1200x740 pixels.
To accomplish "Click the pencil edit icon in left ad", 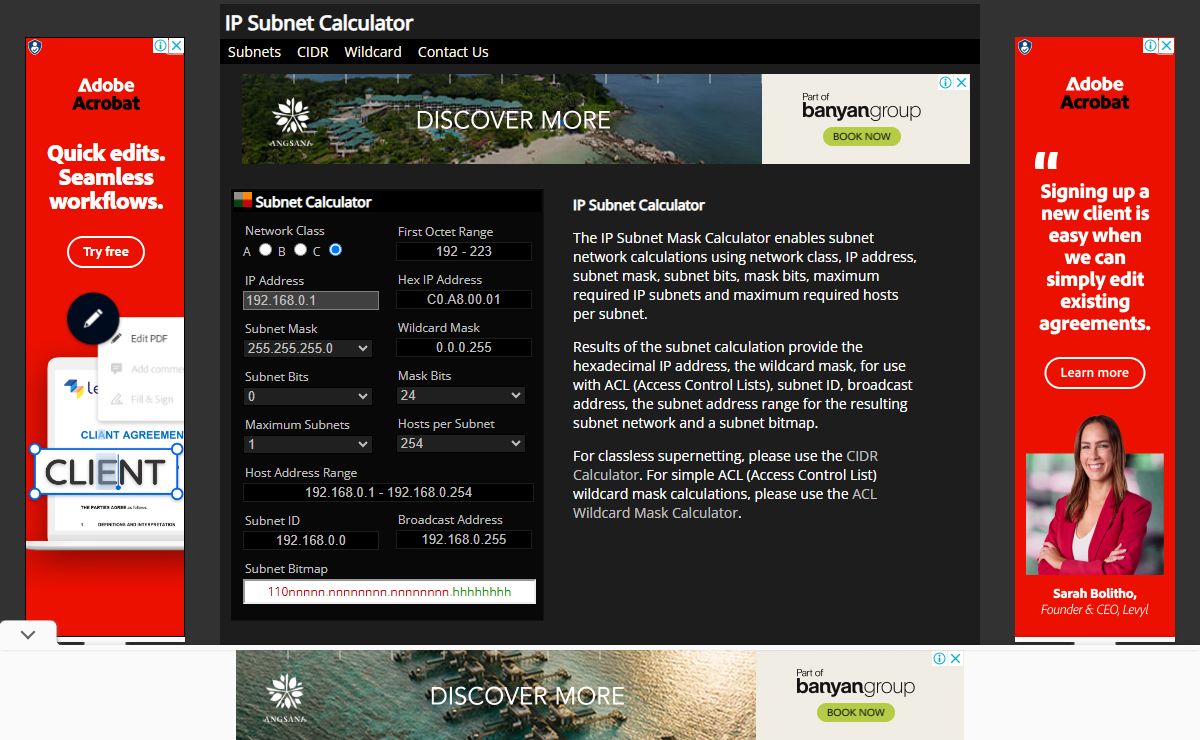I will click(93, 319).
